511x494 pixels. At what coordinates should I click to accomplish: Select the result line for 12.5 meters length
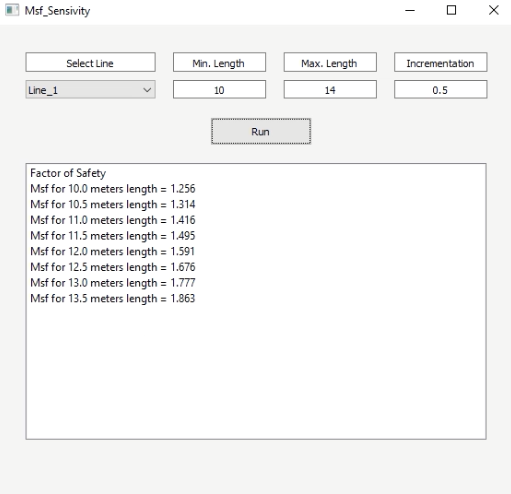click(x=113, y=267)
